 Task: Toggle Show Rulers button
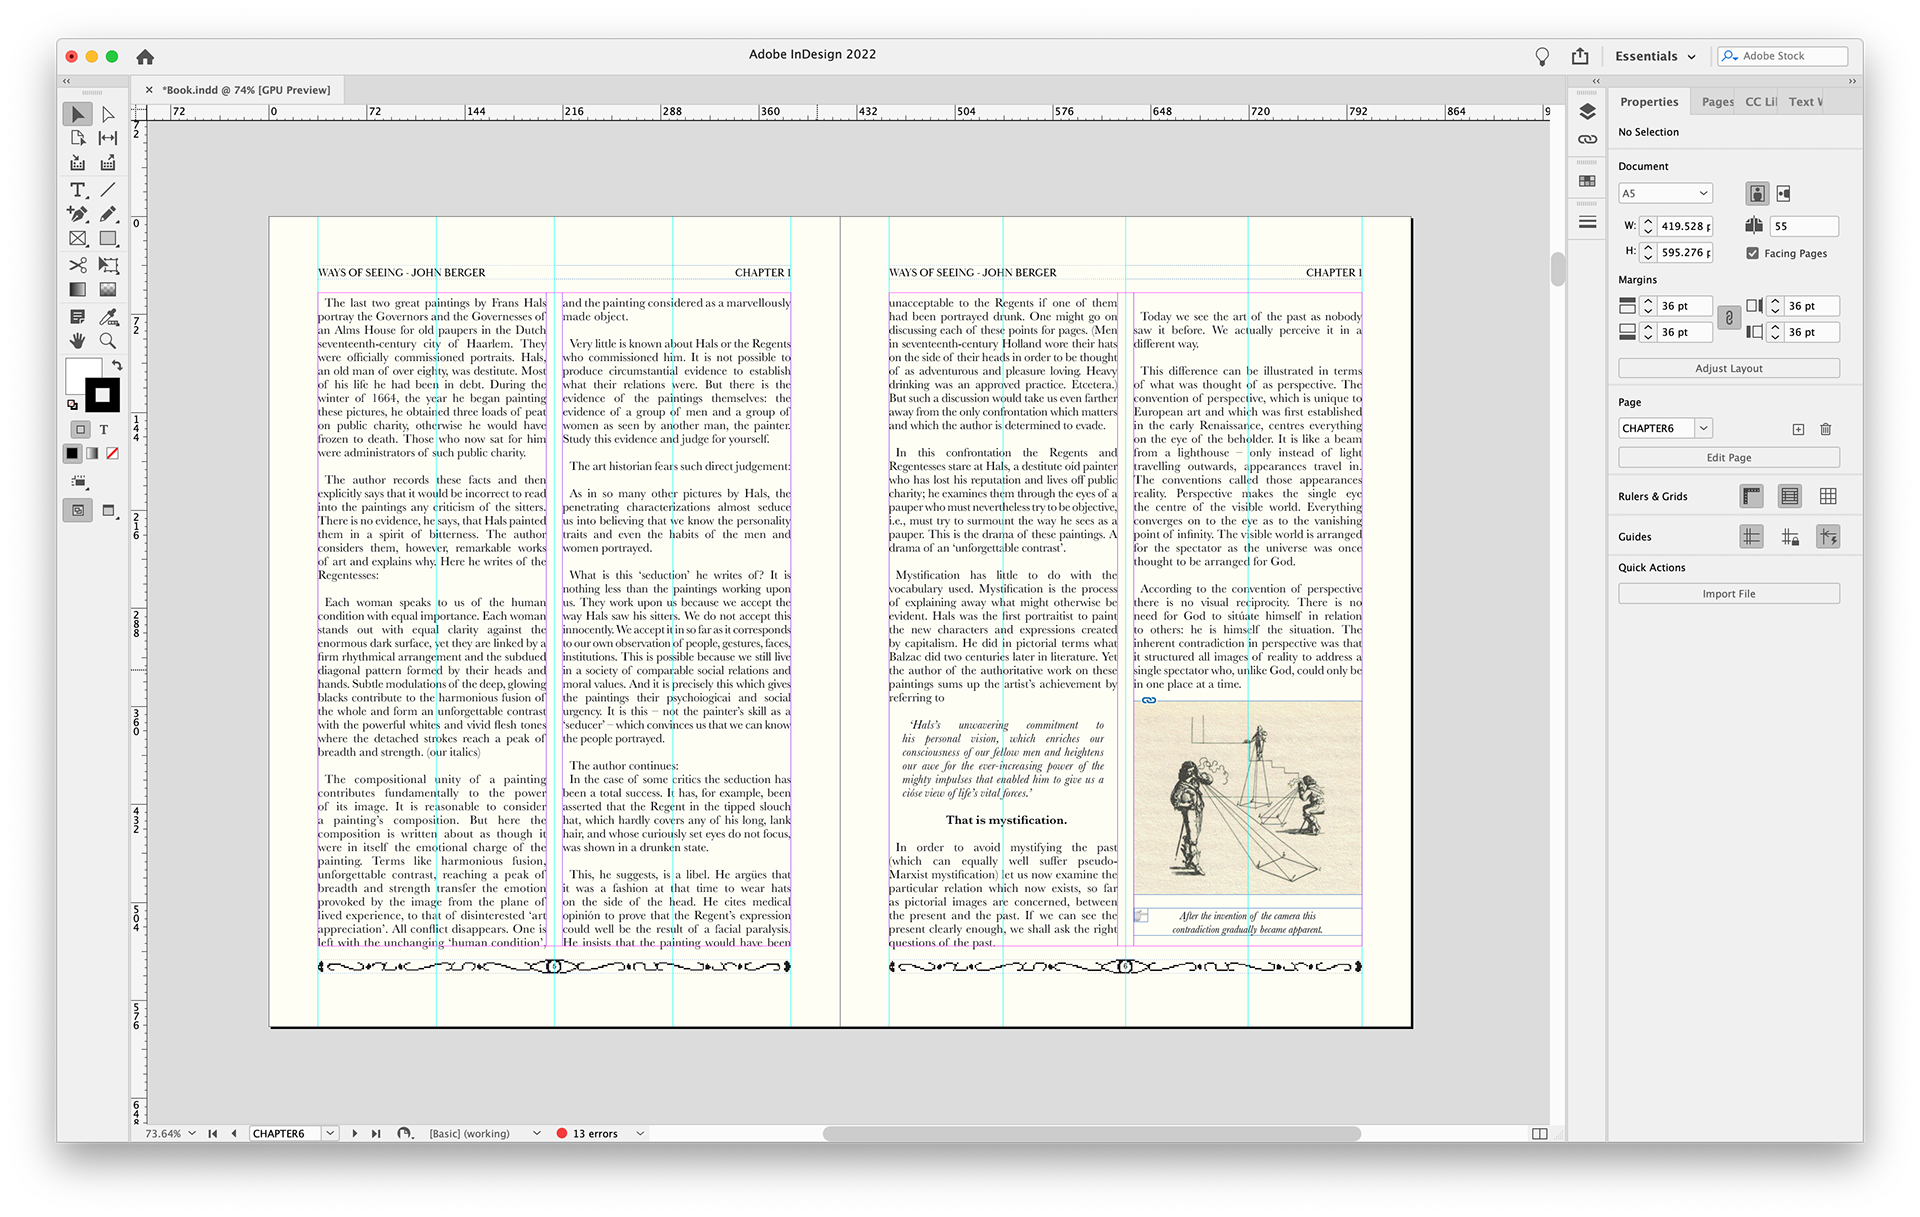tap(1751, 496)
